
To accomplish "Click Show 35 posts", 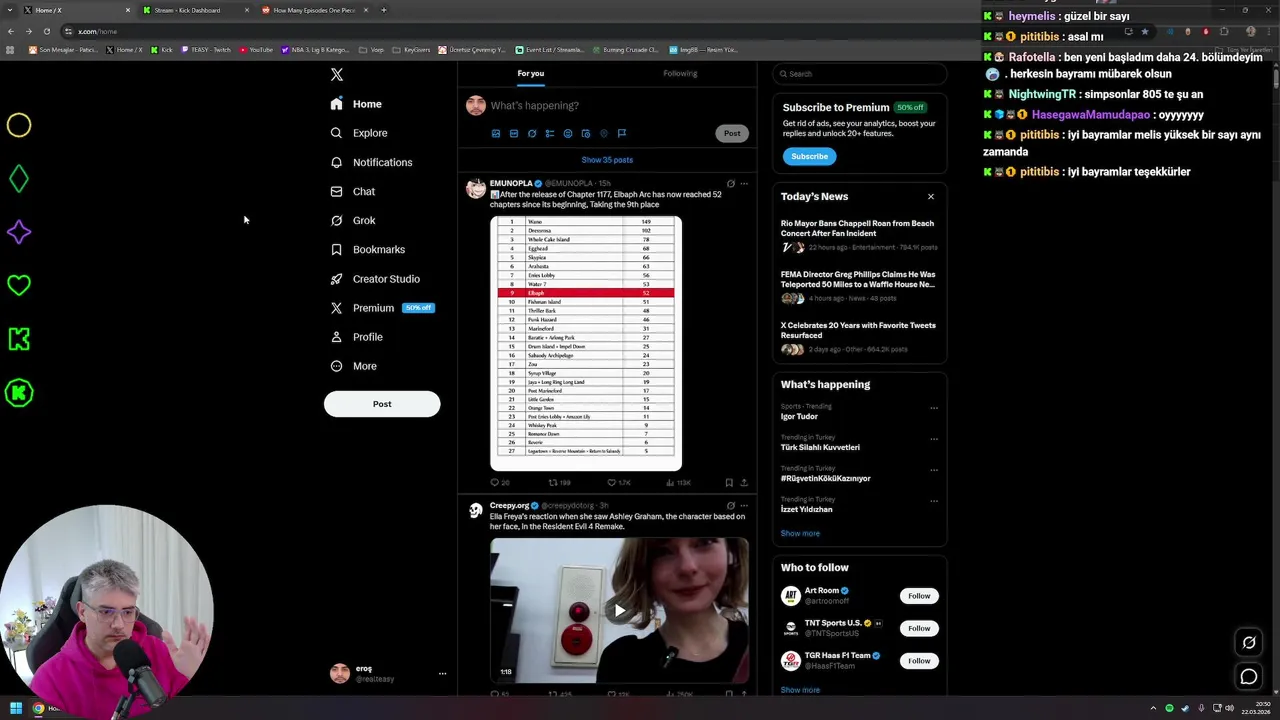I will [607, 160].
